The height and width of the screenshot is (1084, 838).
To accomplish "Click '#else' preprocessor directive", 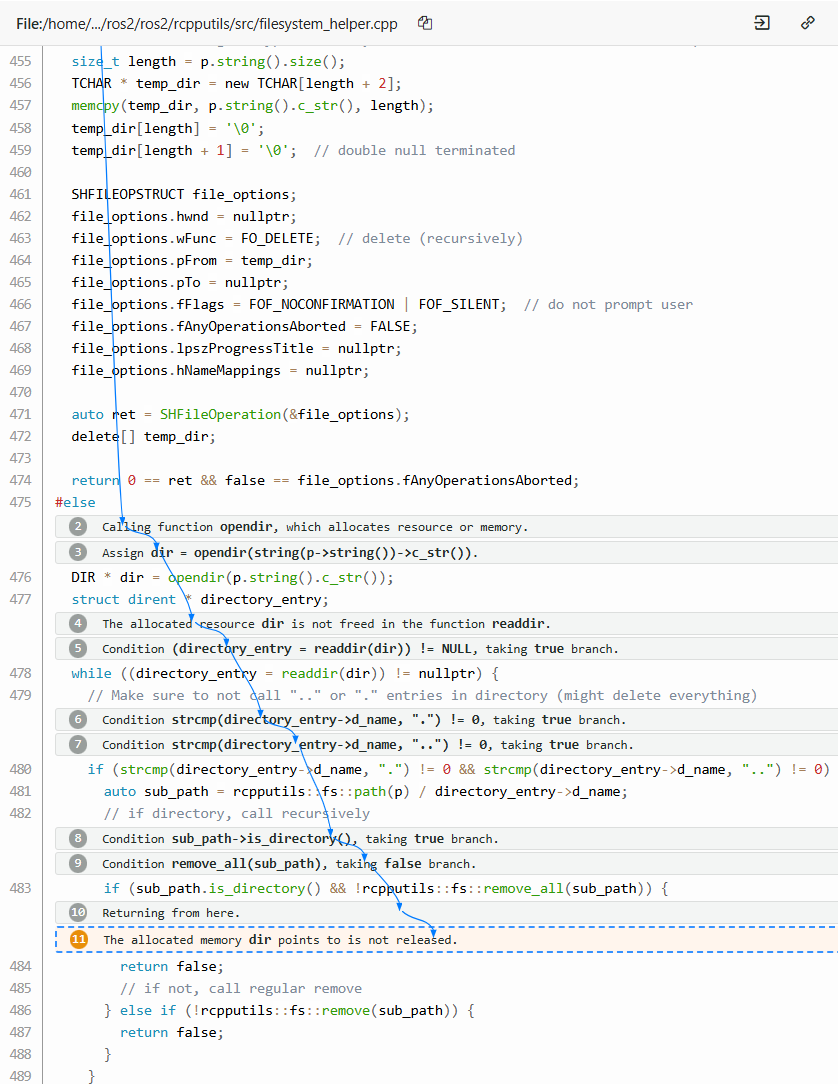I will [75, 503].
